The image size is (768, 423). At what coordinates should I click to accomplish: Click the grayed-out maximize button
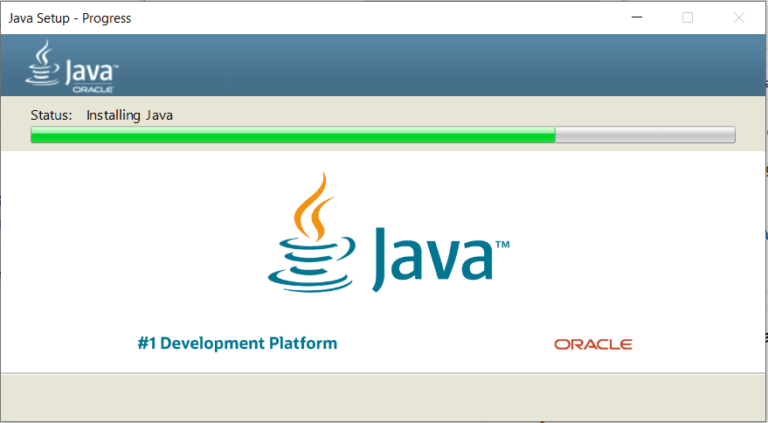pos(687,17)
